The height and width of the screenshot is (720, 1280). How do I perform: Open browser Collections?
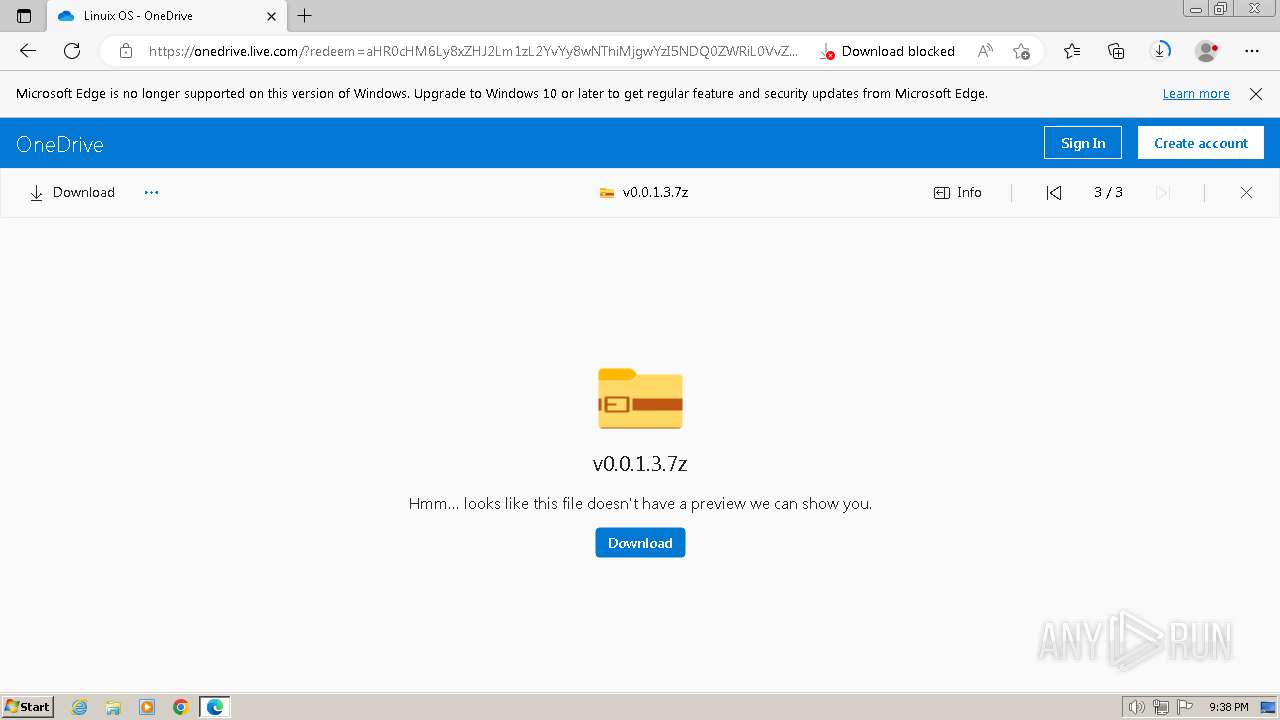(x=1116, y=51)
